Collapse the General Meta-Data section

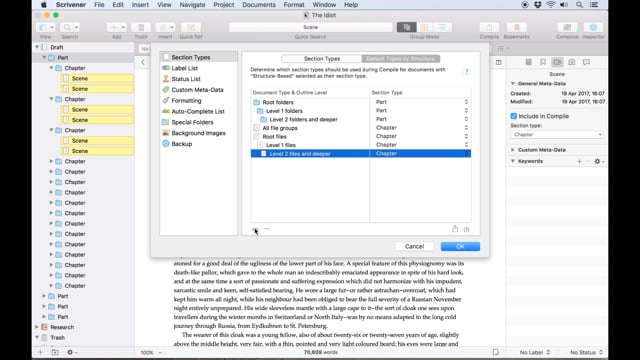(513, 83)
